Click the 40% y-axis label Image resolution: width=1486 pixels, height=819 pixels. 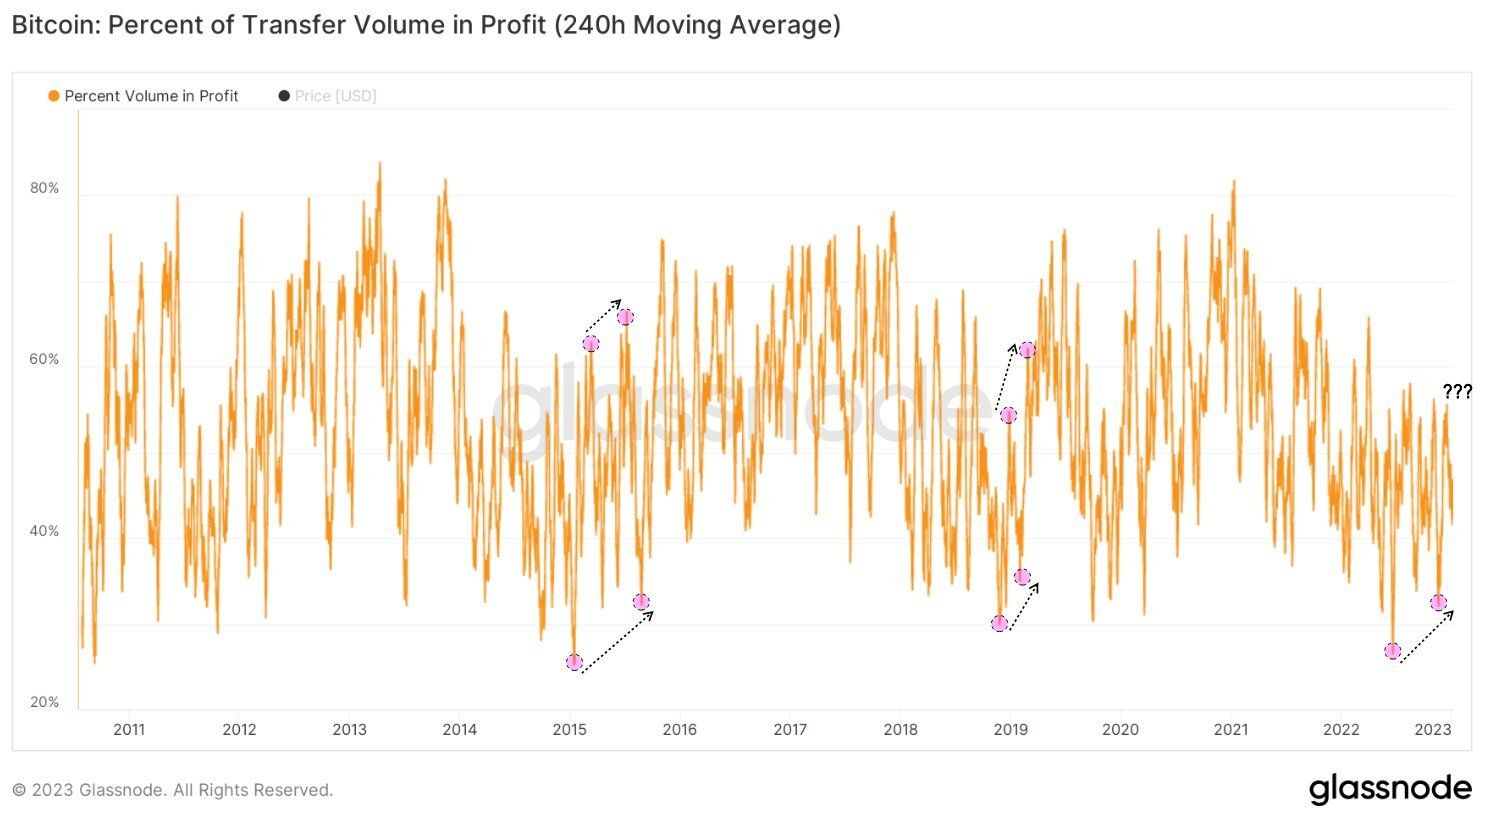(x=44, y=531)
